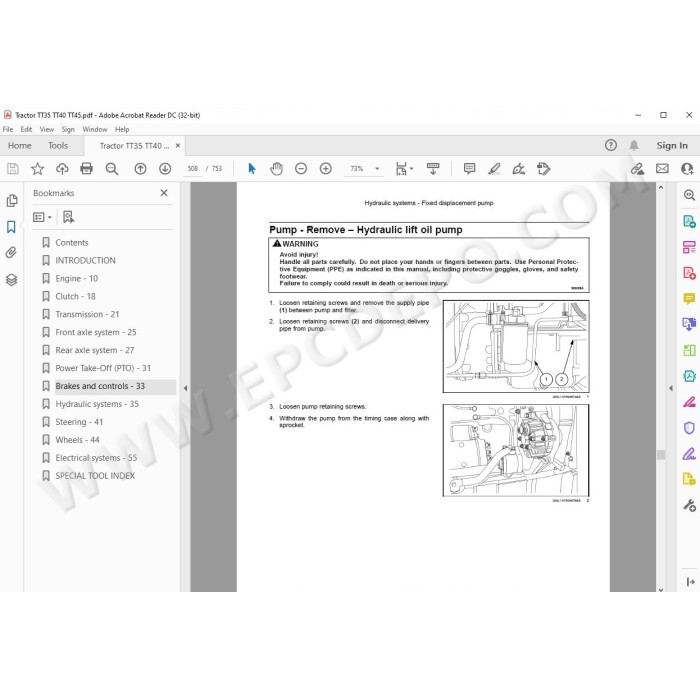Zoom in with plus button
Screen dimensions: 700x700
326,169
